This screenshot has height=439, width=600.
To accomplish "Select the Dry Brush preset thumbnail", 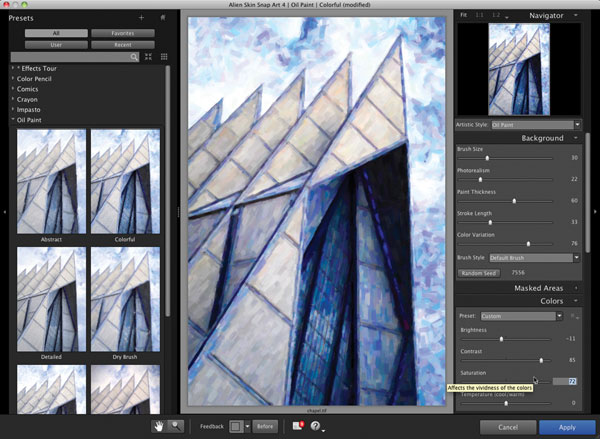I will pos(125,299).
